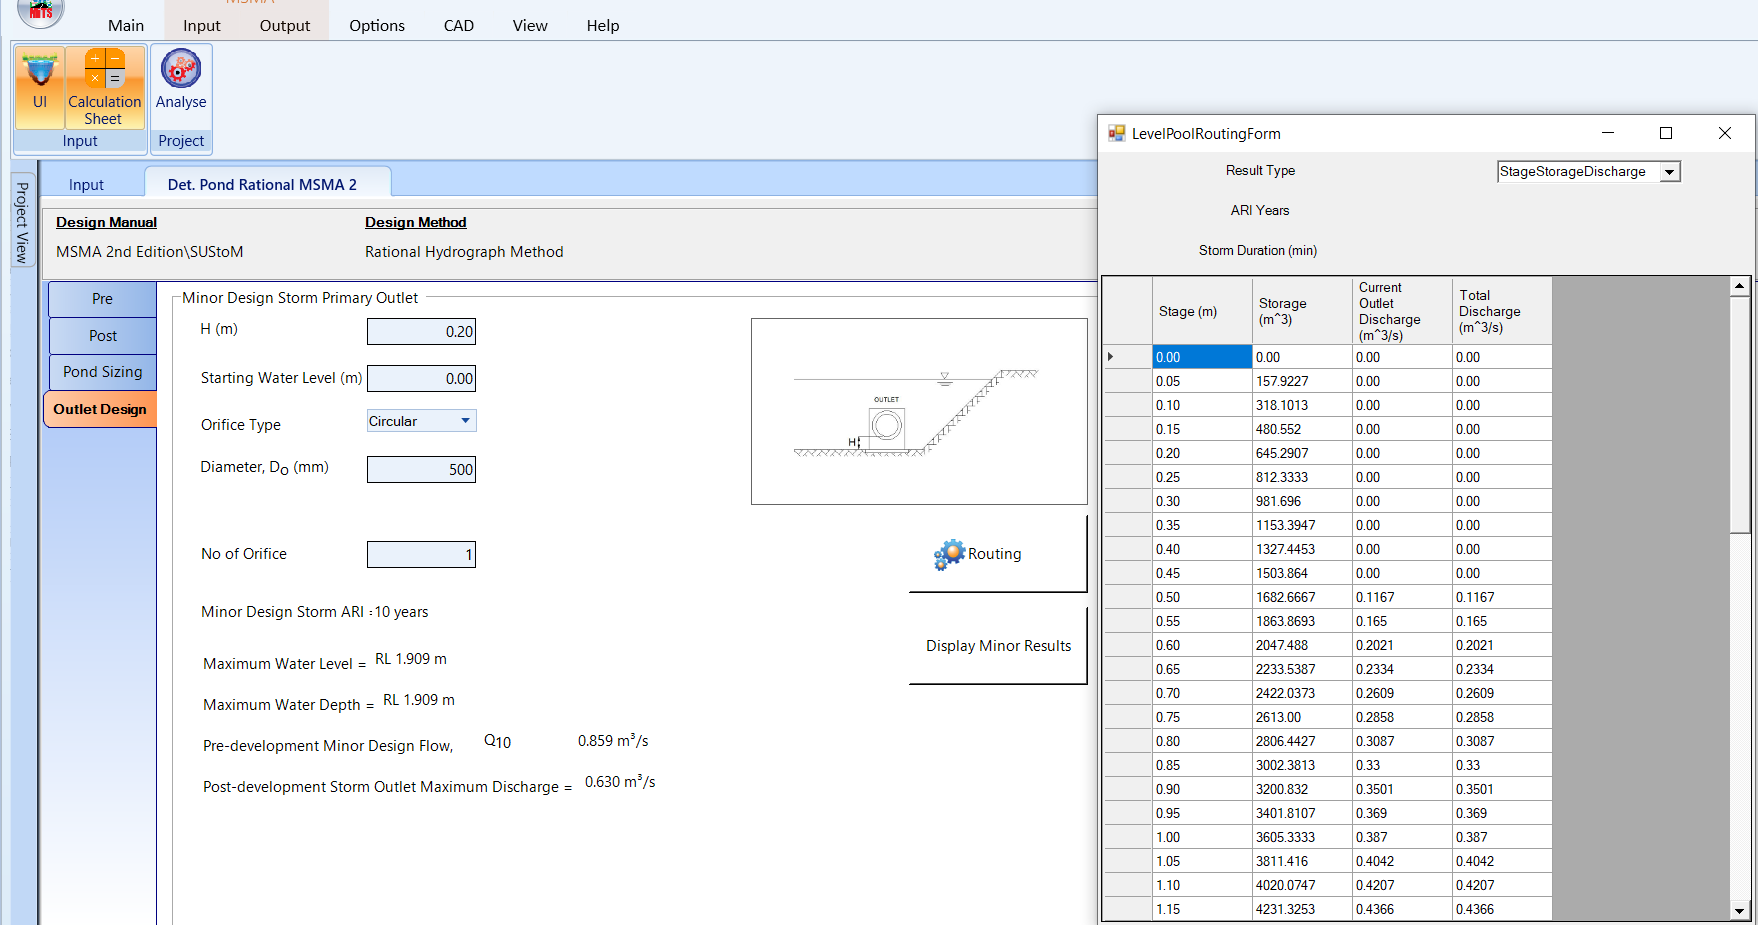The image size is (1758, 925).
Task: Click the H (m) input field
Action: point(421,331)
